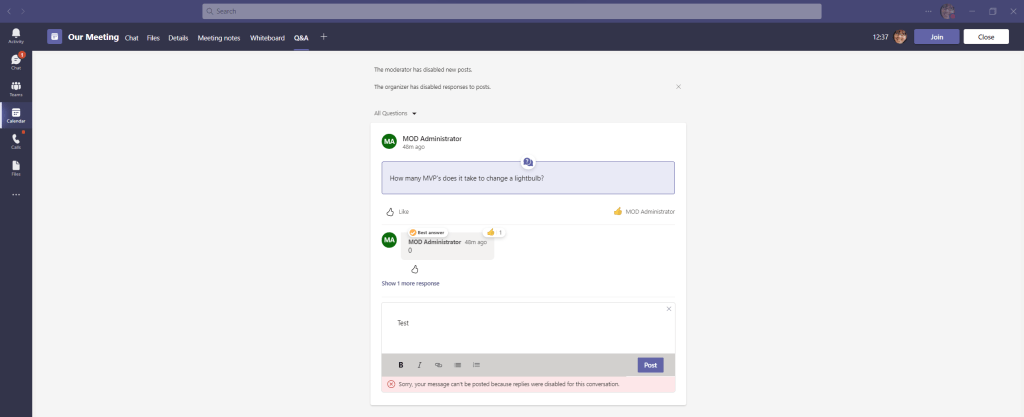Toggle bold formatting in reply editor
This screenshot has width=1024, height=417.
coord(401,365)
